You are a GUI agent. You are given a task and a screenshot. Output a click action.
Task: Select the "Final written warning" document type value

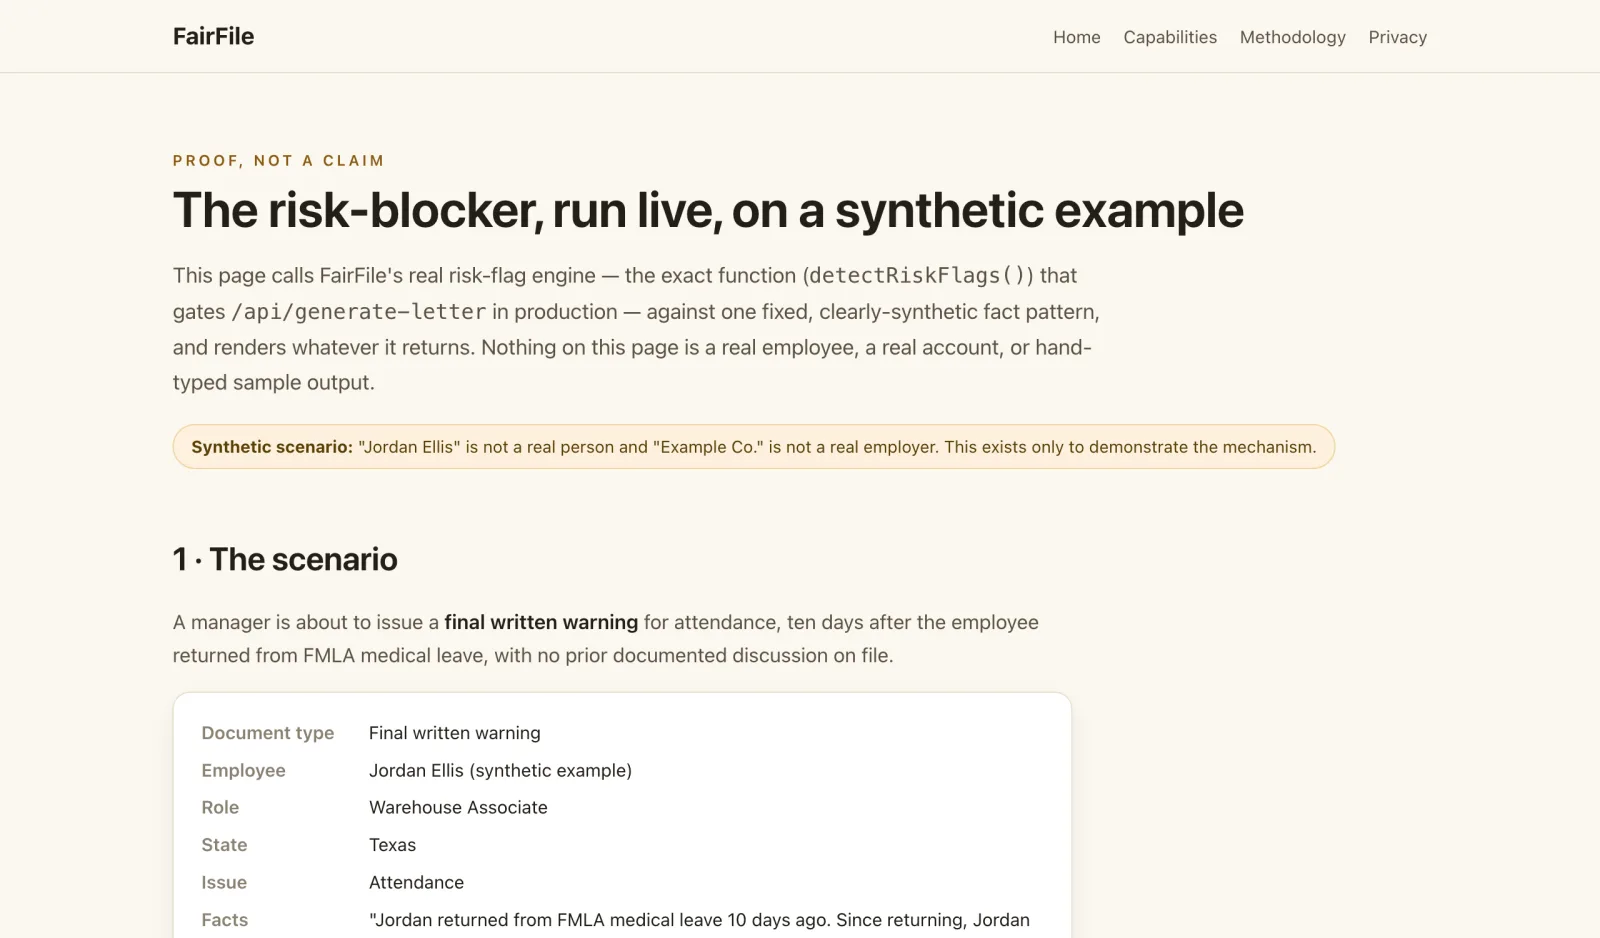point(455,733)
